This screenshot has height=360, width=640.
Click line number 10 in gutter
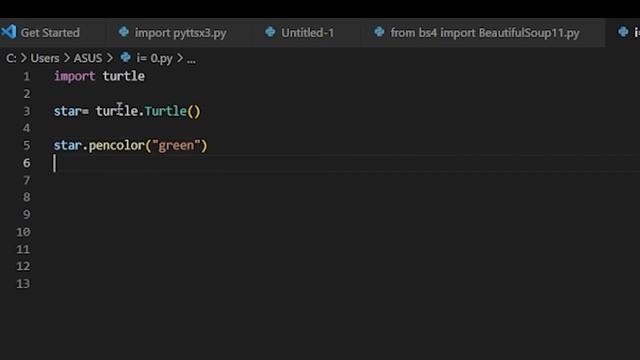coord(23,232)
